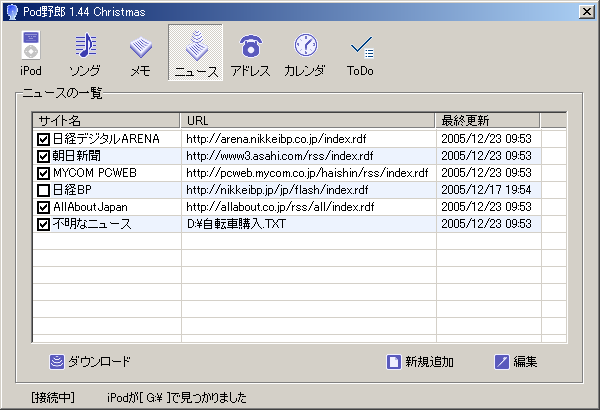Viewport: 600px width, 410px height.
Task: Open the iPod section icon
Action: [x=31, y=53]
